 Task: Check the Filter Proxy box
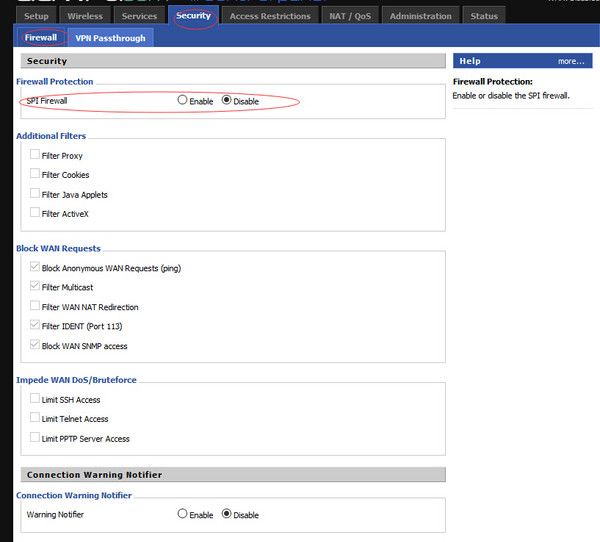[35, 154]
